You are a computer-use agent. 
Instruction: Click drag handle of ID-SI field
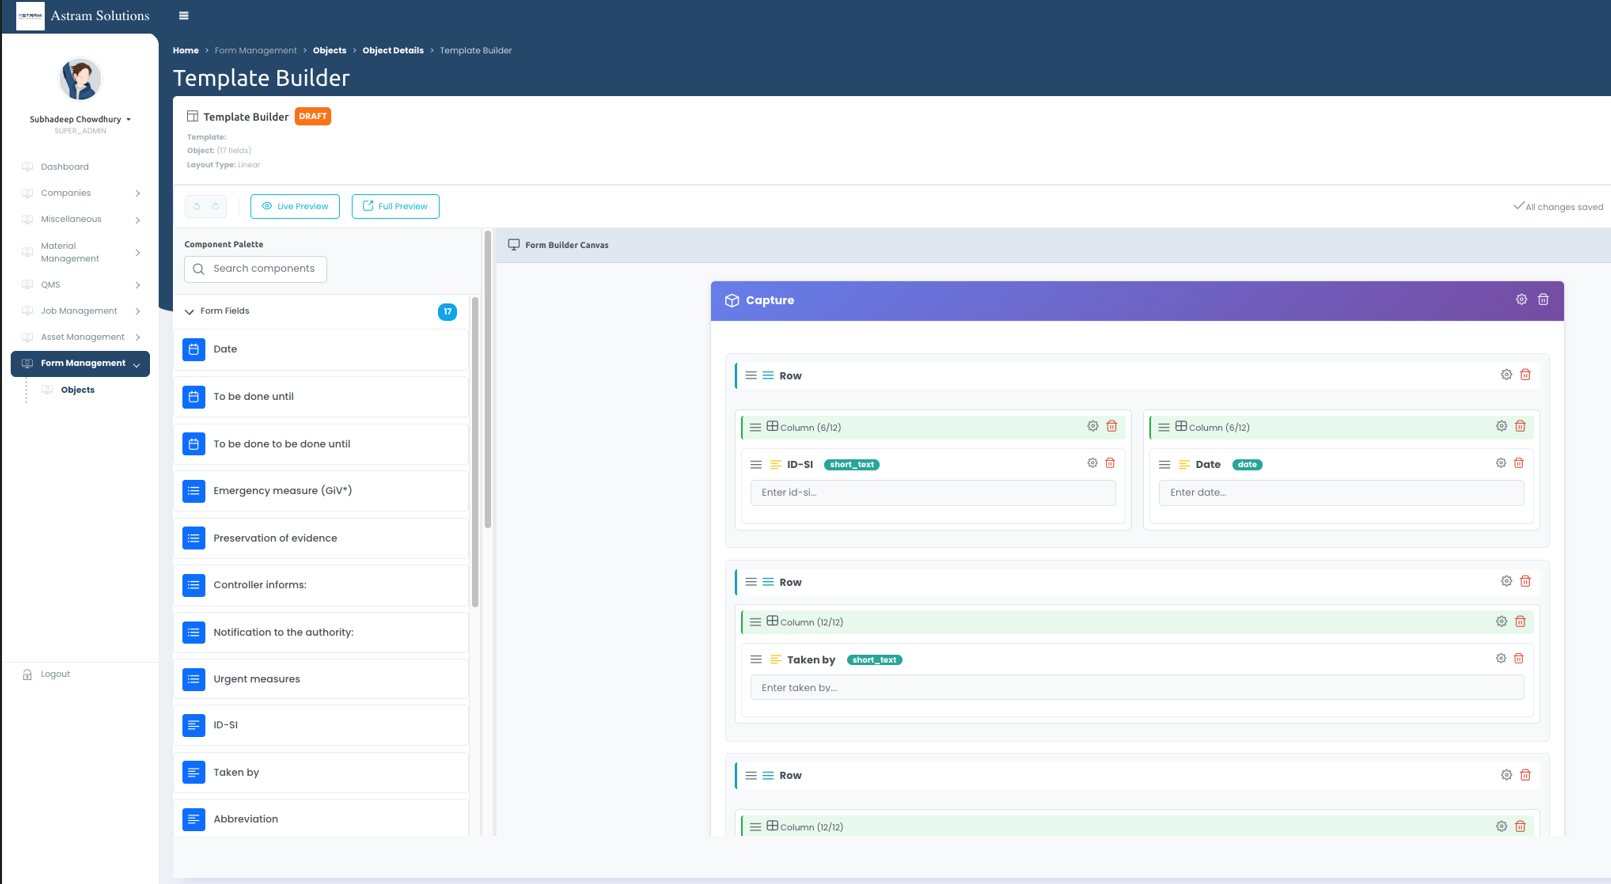tap(756, 465)
